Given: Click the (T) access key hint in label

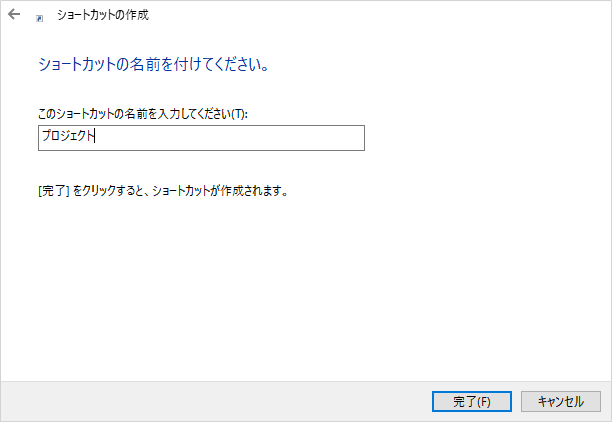Looking at the screenshot, I should 239,114.
